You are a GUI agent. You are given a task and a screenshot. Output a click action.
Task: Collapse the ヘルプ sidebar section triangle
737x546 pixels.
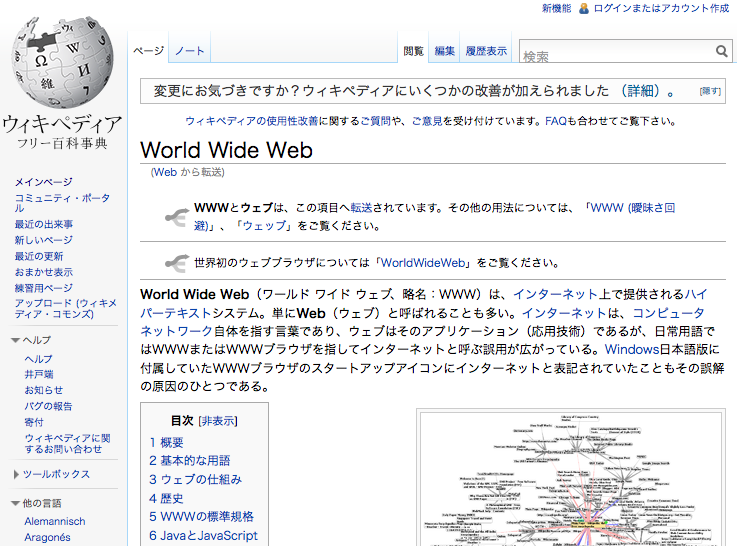(x=16, y=340)
